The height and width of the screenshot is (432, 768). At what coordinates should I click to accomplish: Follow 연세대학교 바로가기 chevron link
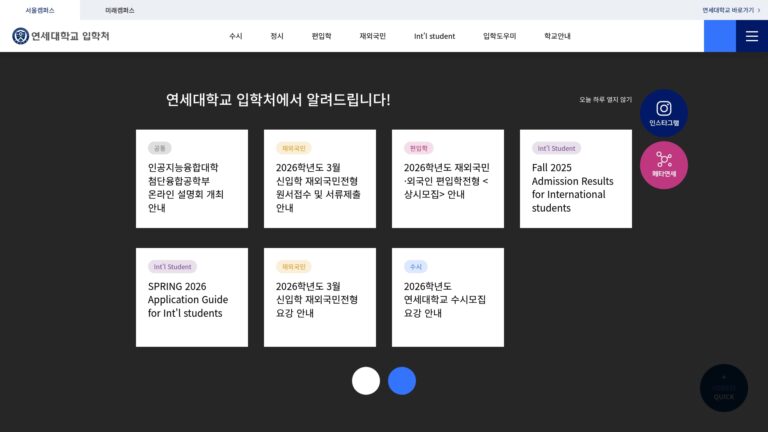point(731,10)
